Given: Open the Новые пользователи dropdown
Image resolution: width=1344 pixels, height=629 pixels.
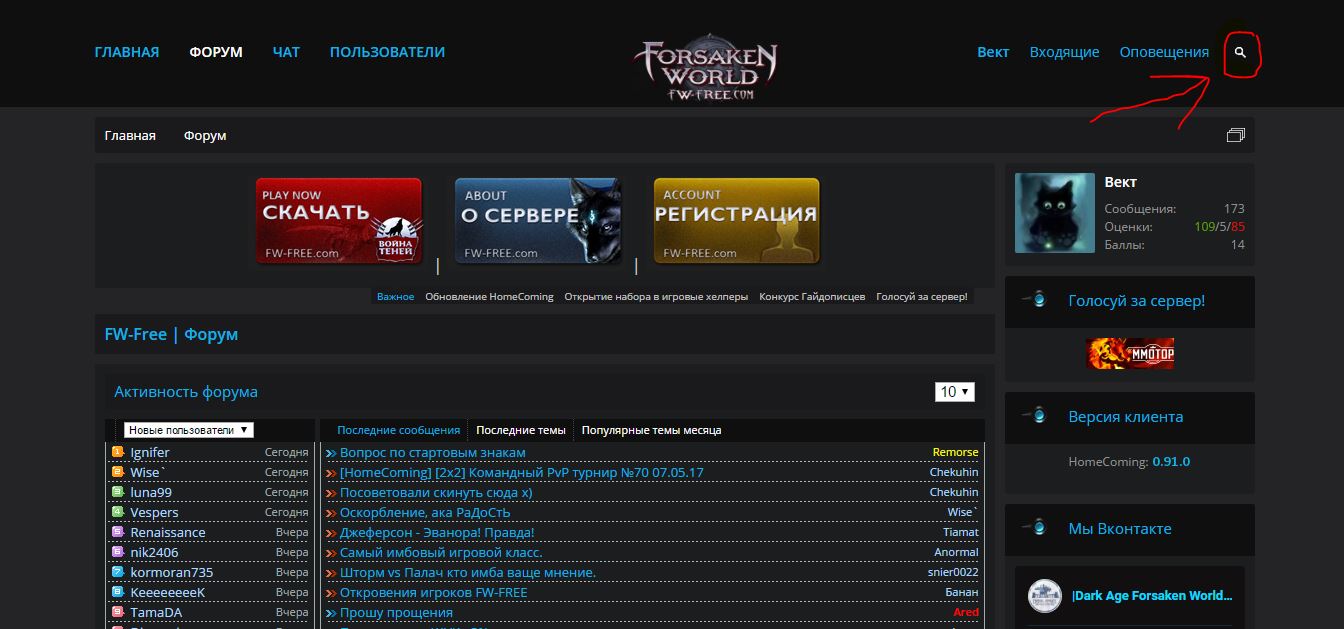Looking at the screenshot, I should 188,430.
